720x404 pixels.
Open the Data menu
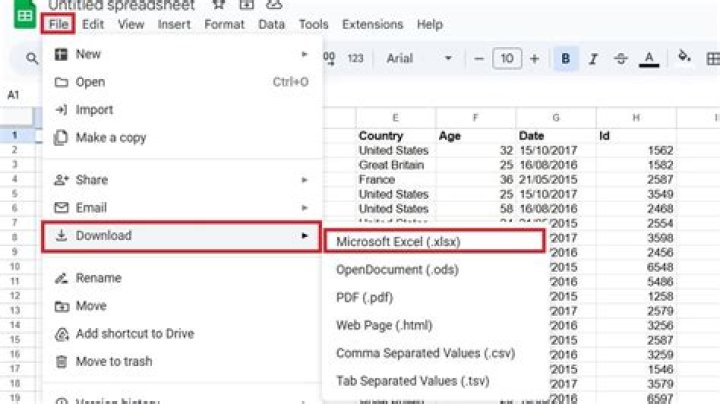(x=271, y=24)
